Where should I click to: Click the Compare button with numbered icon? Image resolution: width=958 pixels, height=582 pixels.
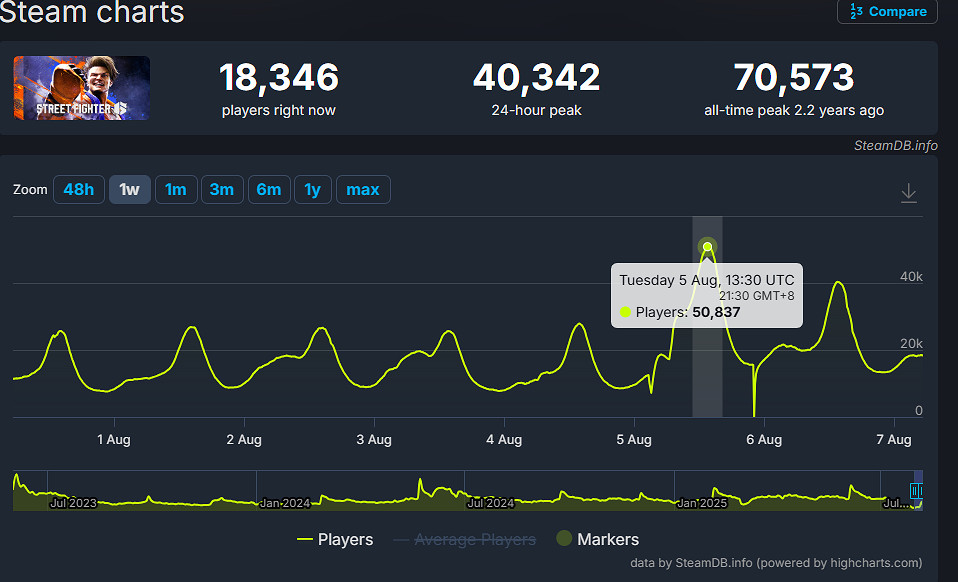(x=887, y=12)
